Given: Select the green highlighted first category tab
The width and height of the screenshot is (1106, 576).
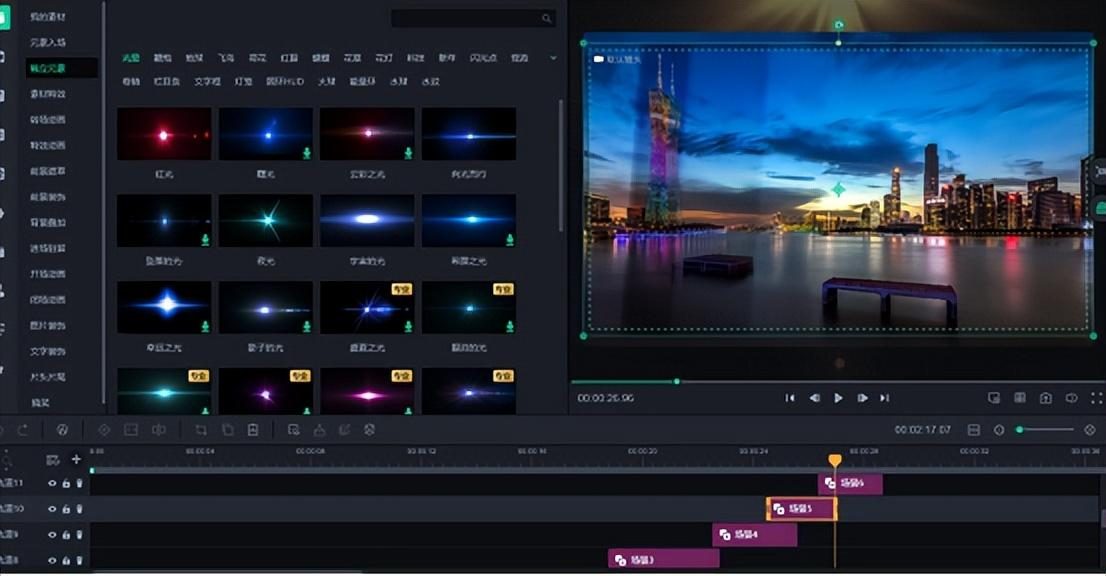Looking at the screenshot, I should [130, 58].
